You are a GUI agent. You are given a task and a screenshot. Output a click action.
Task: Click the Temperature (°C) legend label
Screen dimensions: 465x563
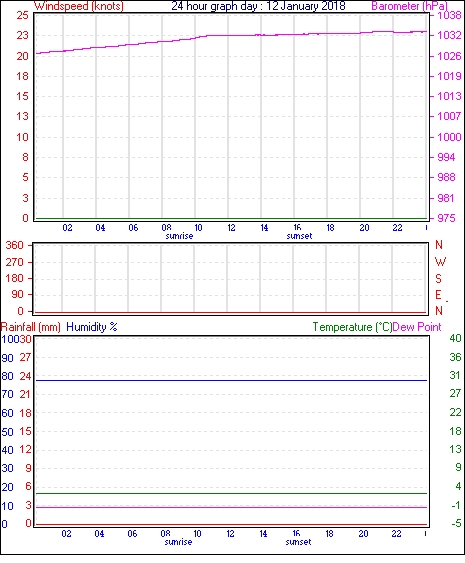click(x=352, y=327)
